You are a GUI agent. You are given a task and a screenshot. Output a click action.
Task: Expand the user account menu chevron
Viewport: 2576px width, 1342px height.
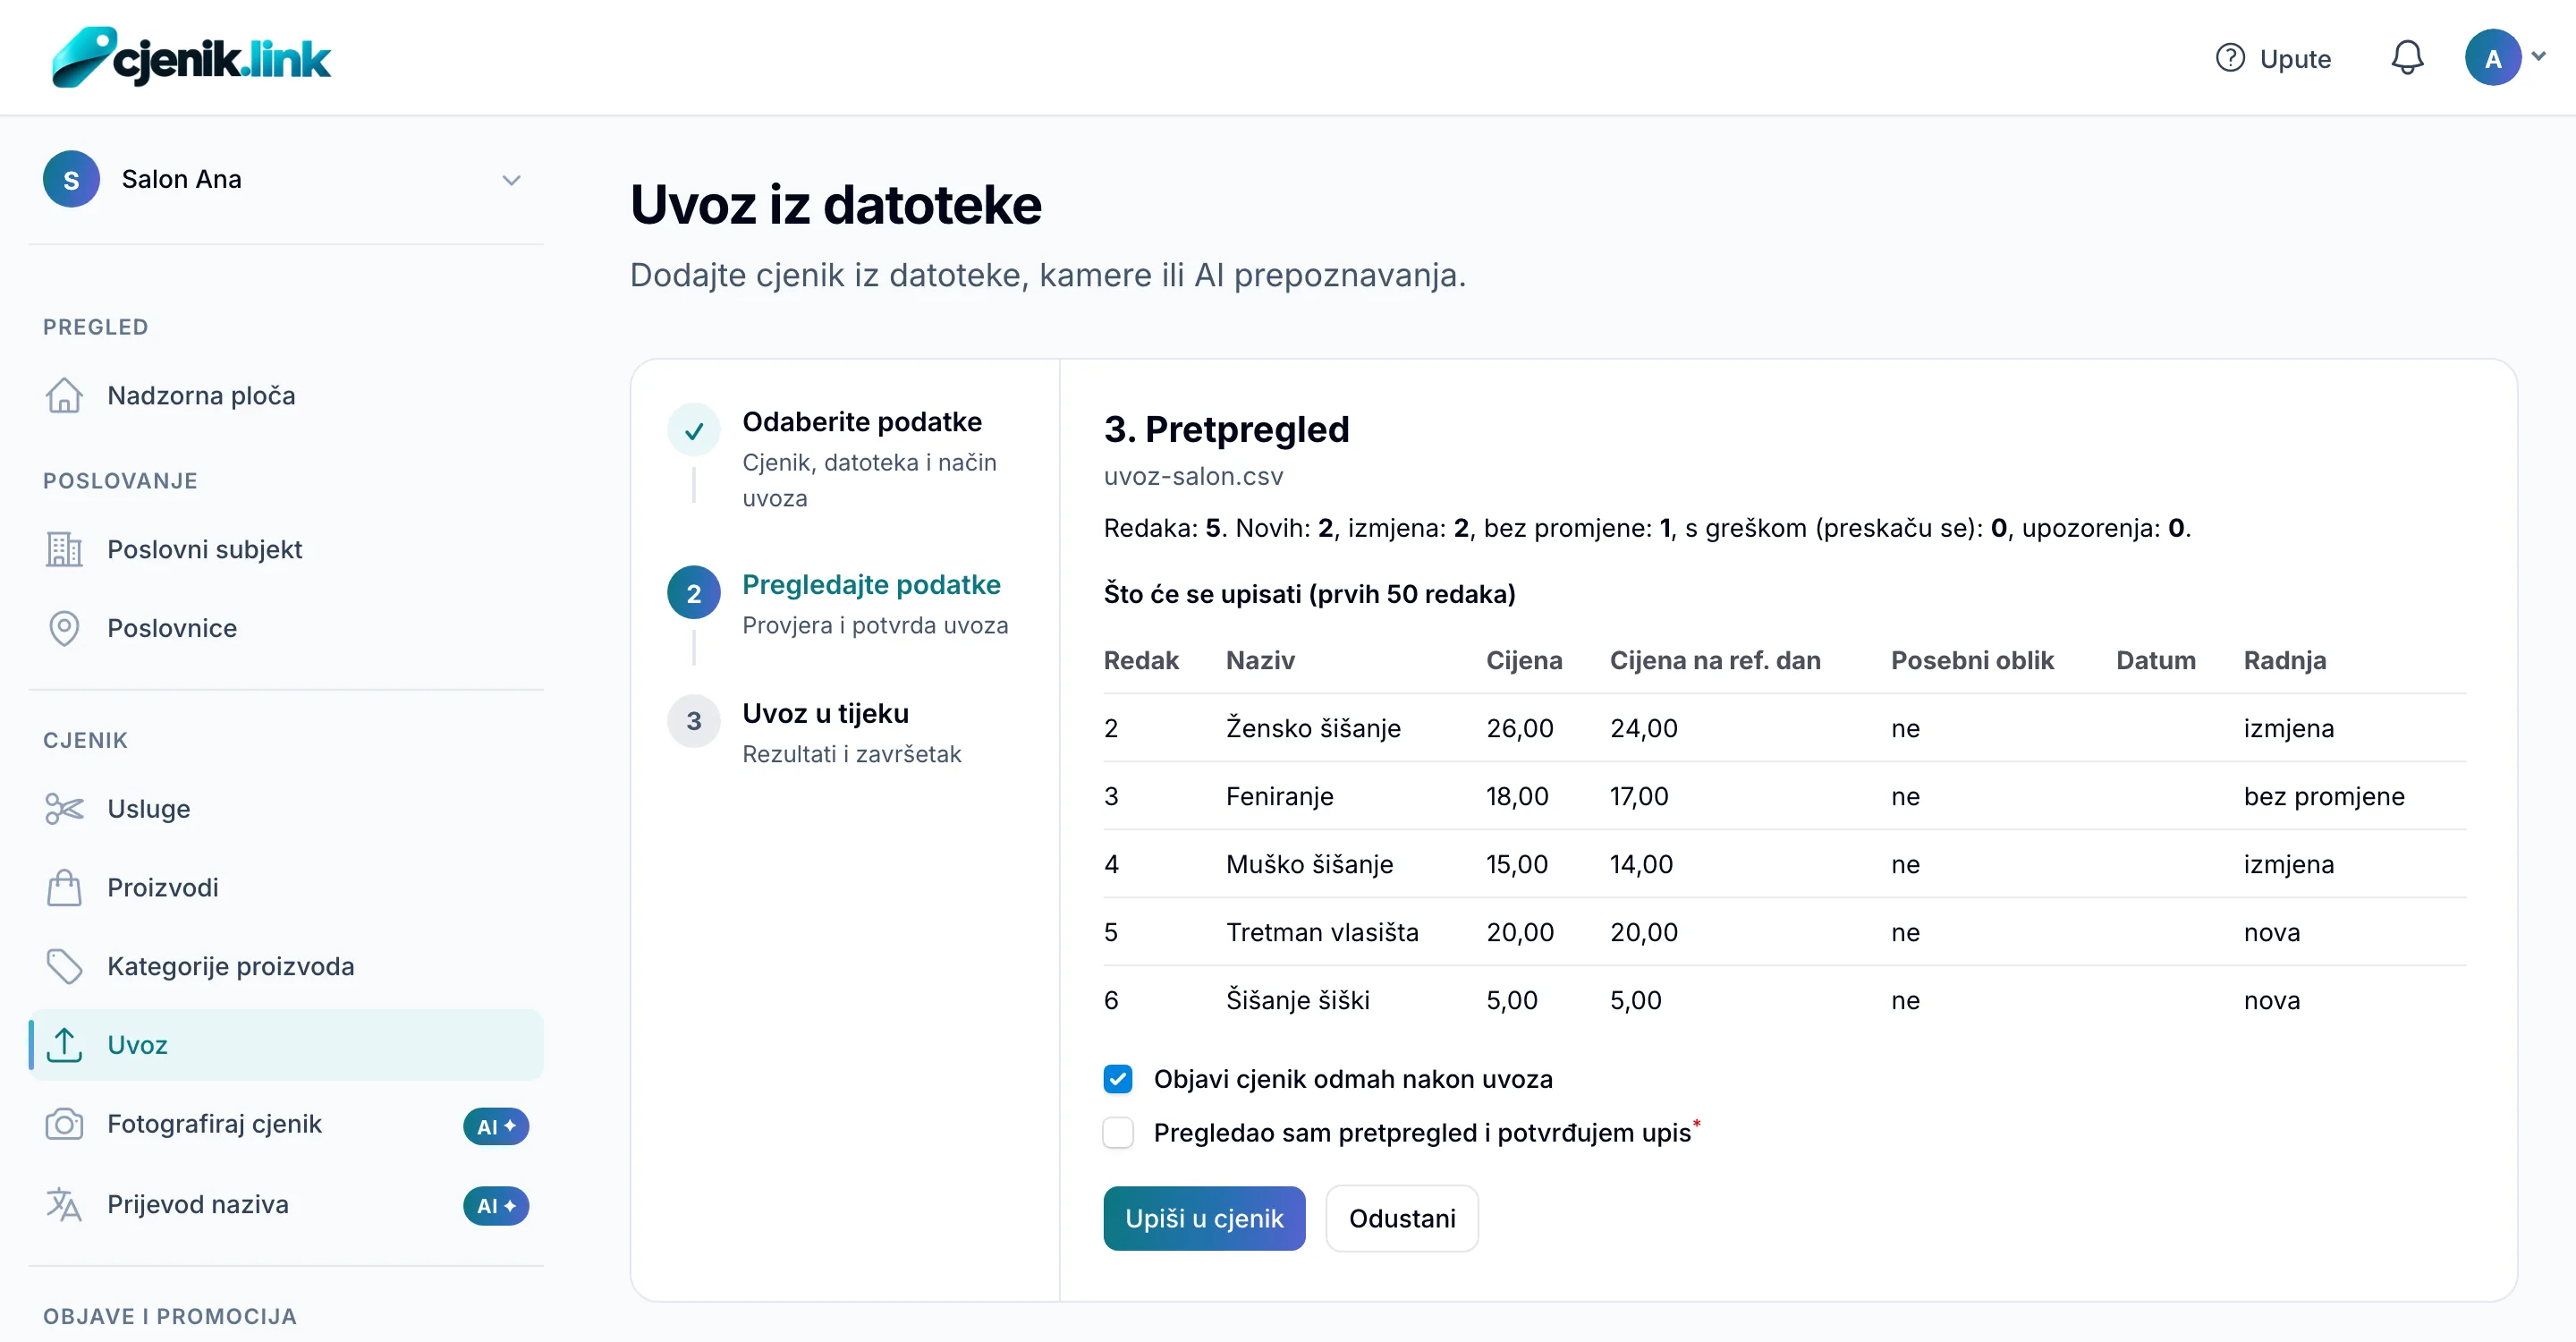pos(2537,57)
